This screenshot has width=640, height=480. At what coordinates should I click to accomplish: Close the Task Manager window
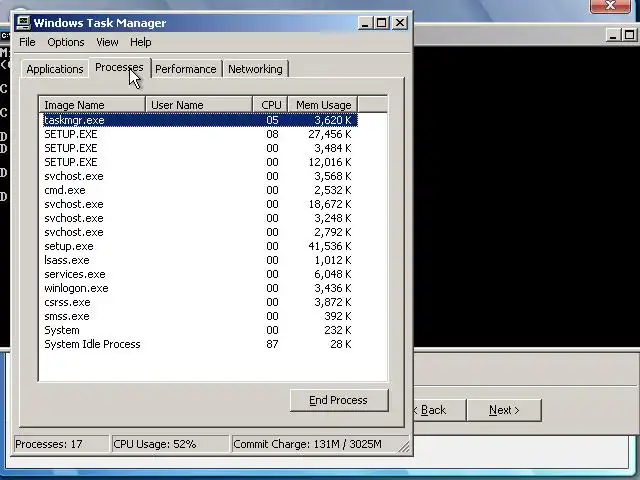(x=400, y=23)
